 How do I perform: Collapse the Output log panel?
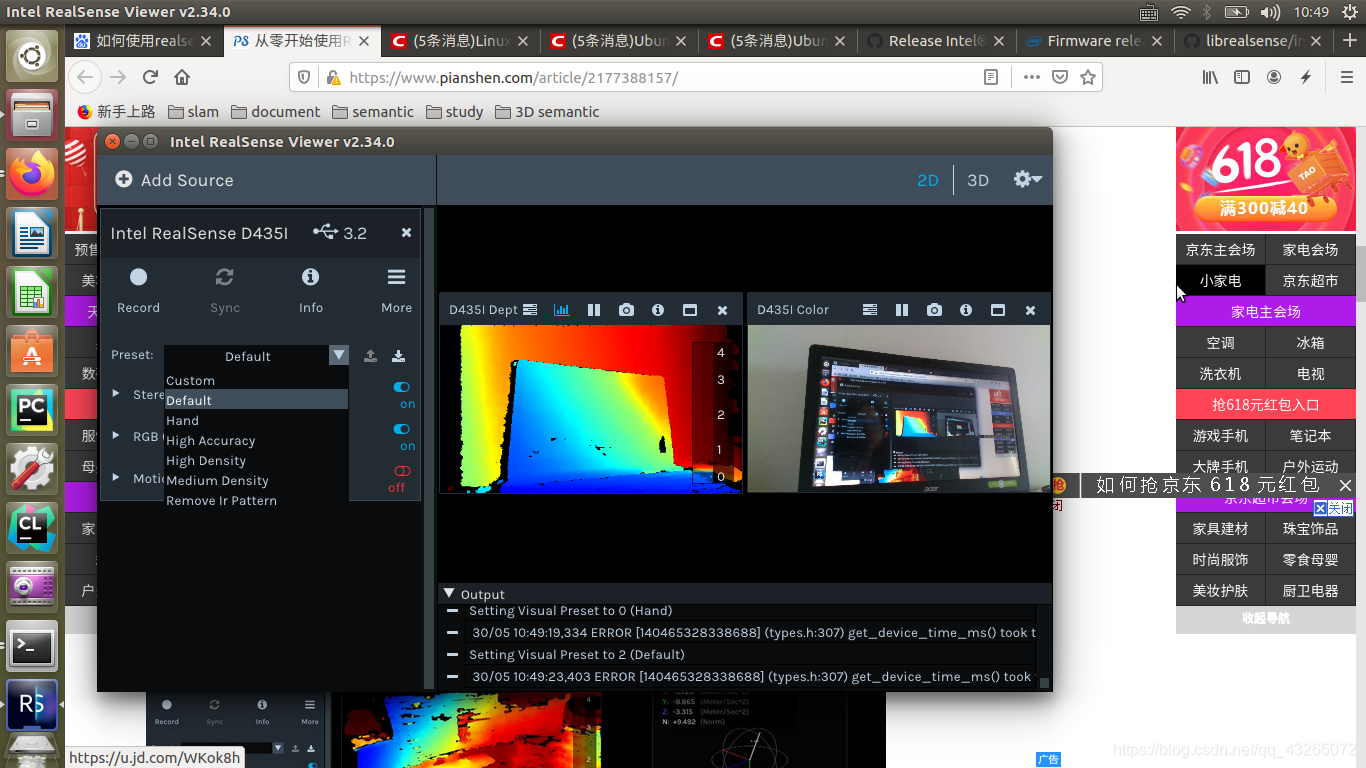(449, 593)
